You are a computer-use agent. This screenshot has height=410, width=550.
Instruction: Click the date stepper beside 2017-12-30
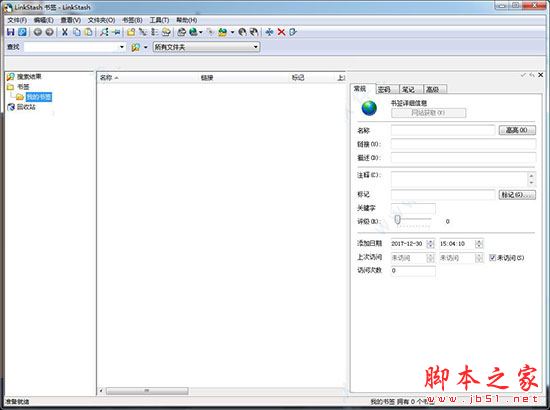430,244
